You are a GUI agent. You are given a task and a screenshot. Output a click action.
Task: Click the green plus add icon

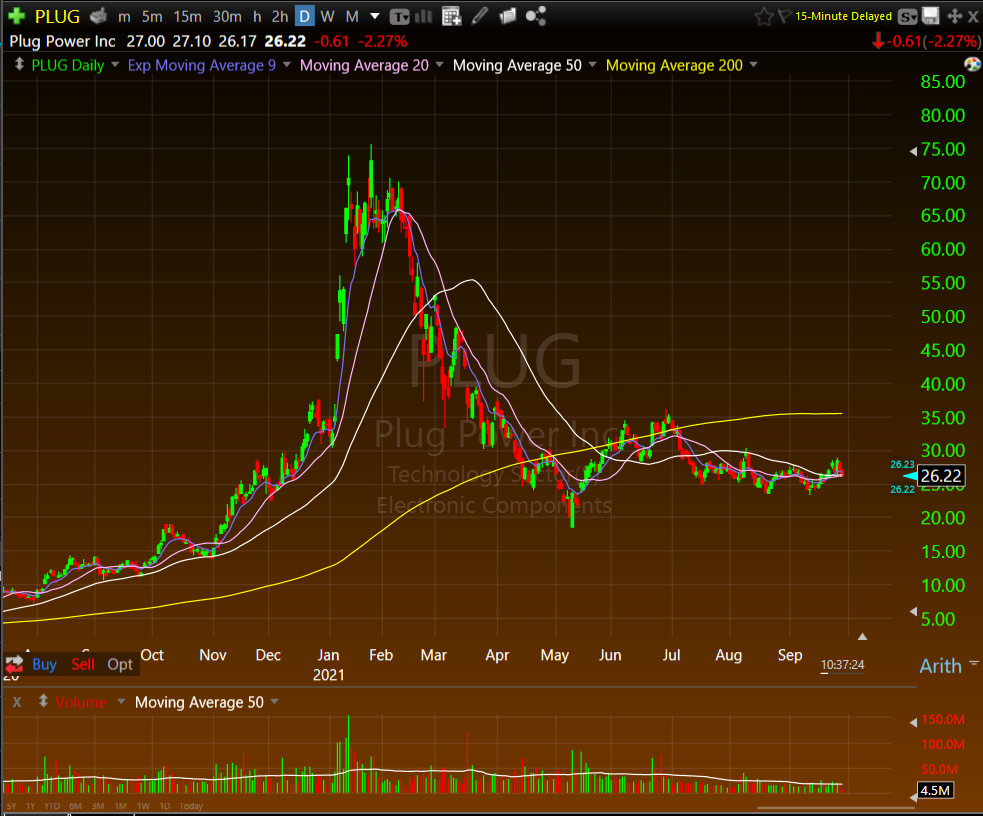16,16
